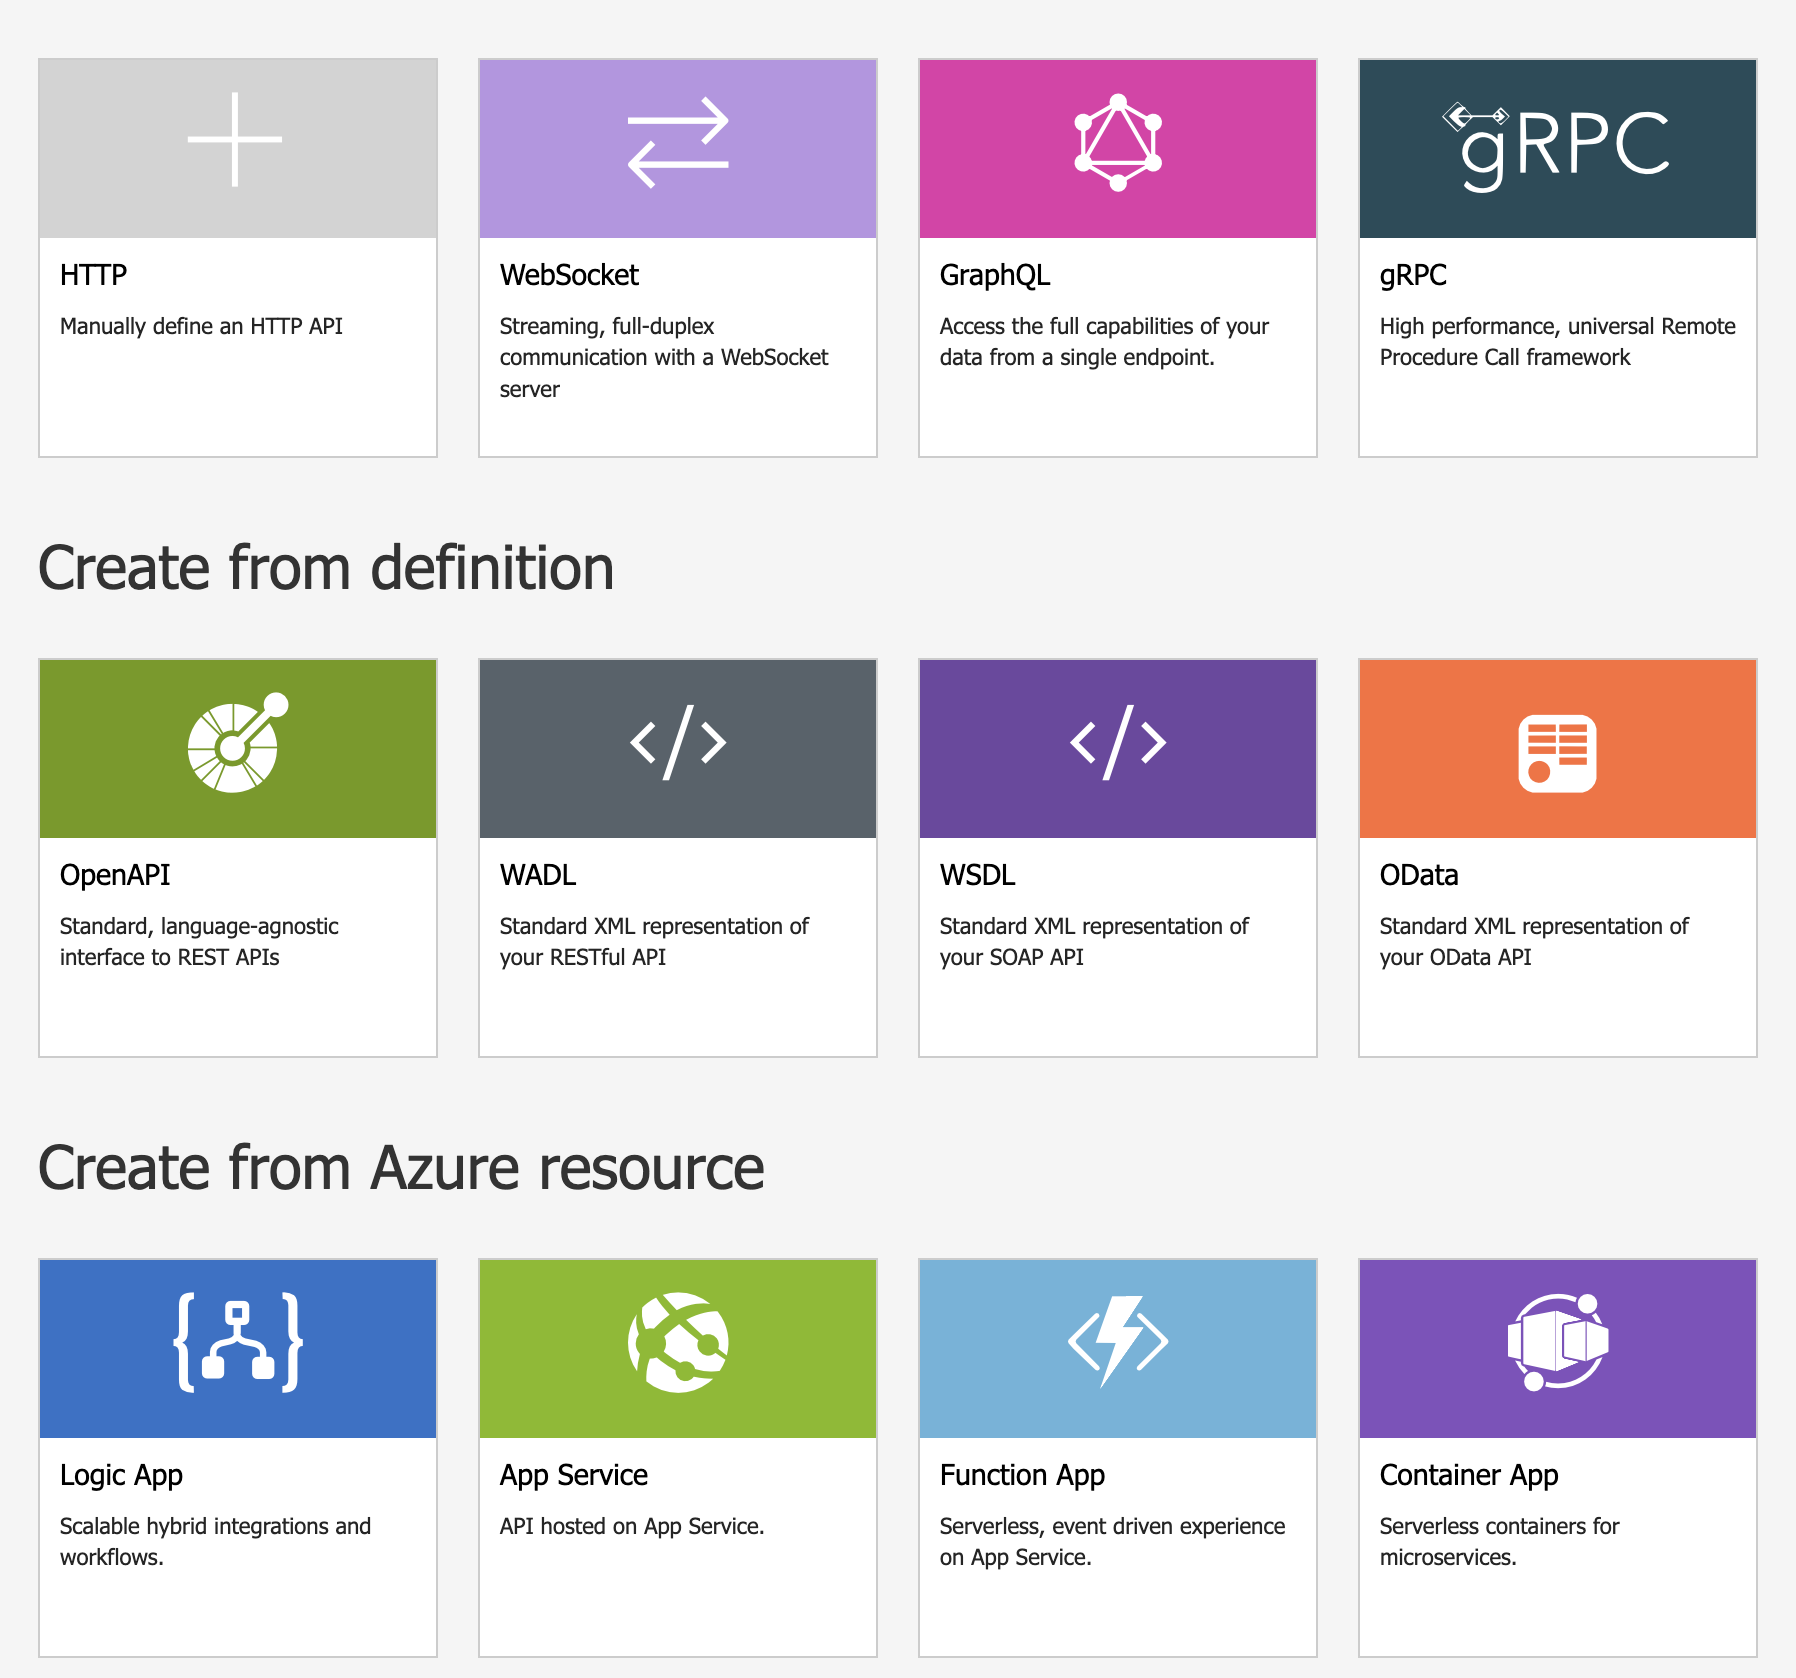The height and width of the screenshot is (1678, 1796).
Task: Click 'your SOAP API' description text
Action: [x=1011, y=957]
